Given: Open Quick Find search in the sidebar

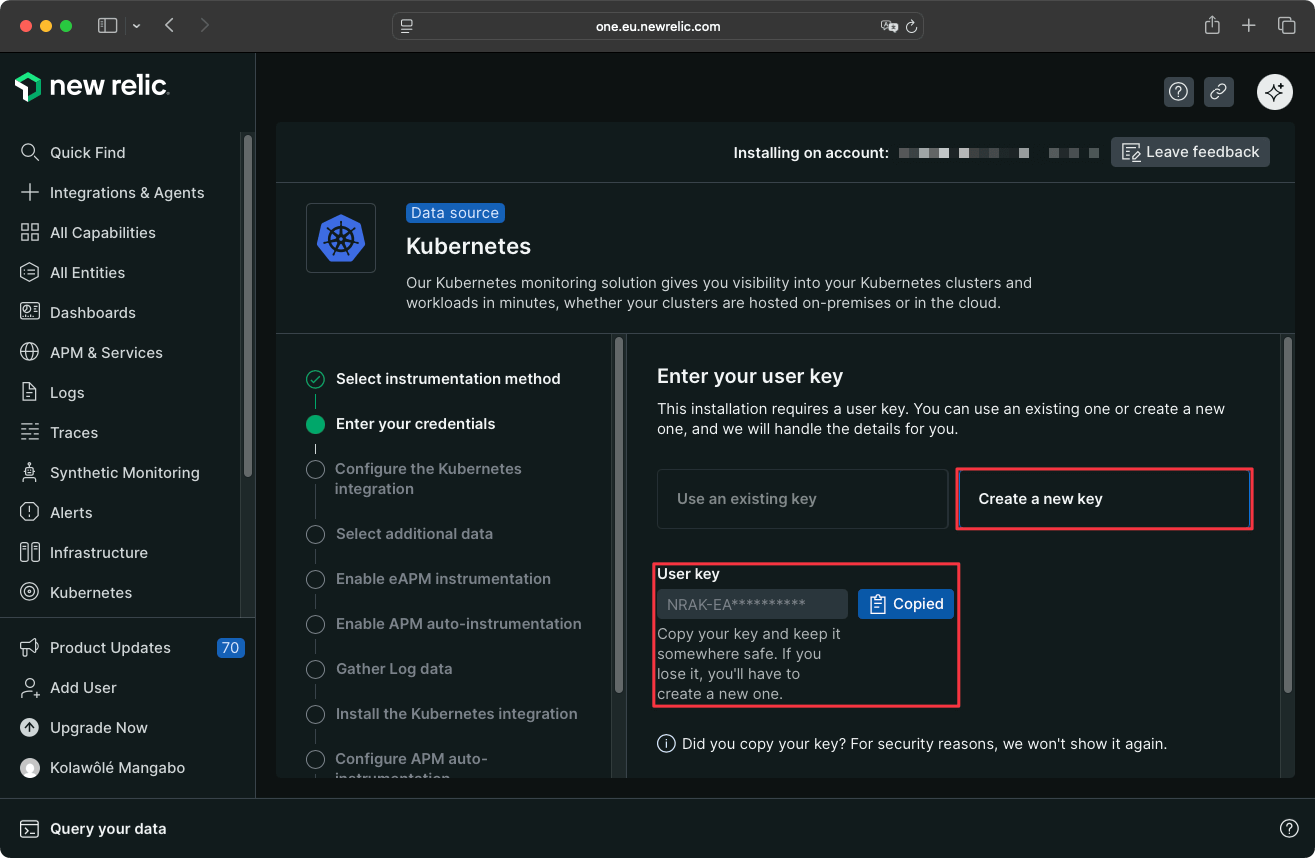Looking at the screenshot, I should tap(86, 152).
